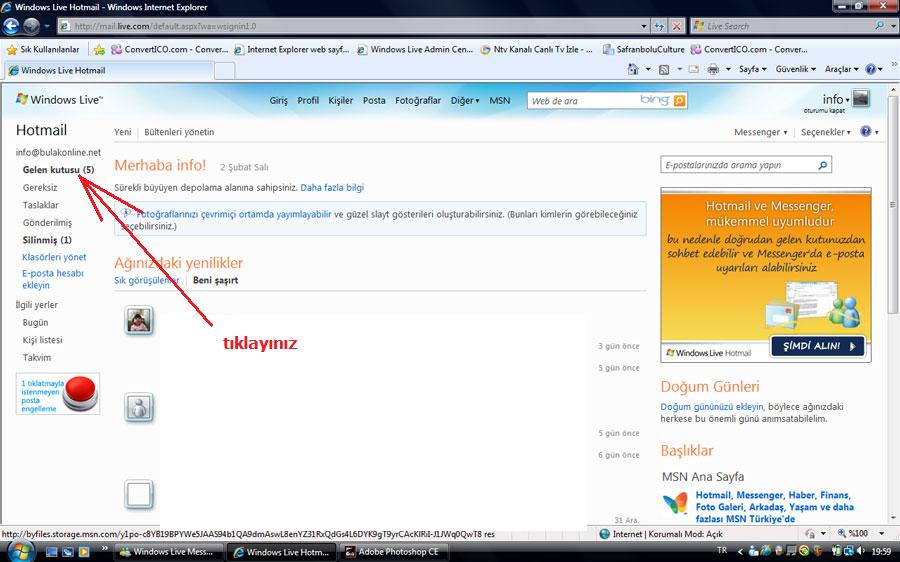Expand the Diğer menu in Windows Live header
Viewport: 900px width, 562px height.
pyautogui.click(x=465, y=100)
